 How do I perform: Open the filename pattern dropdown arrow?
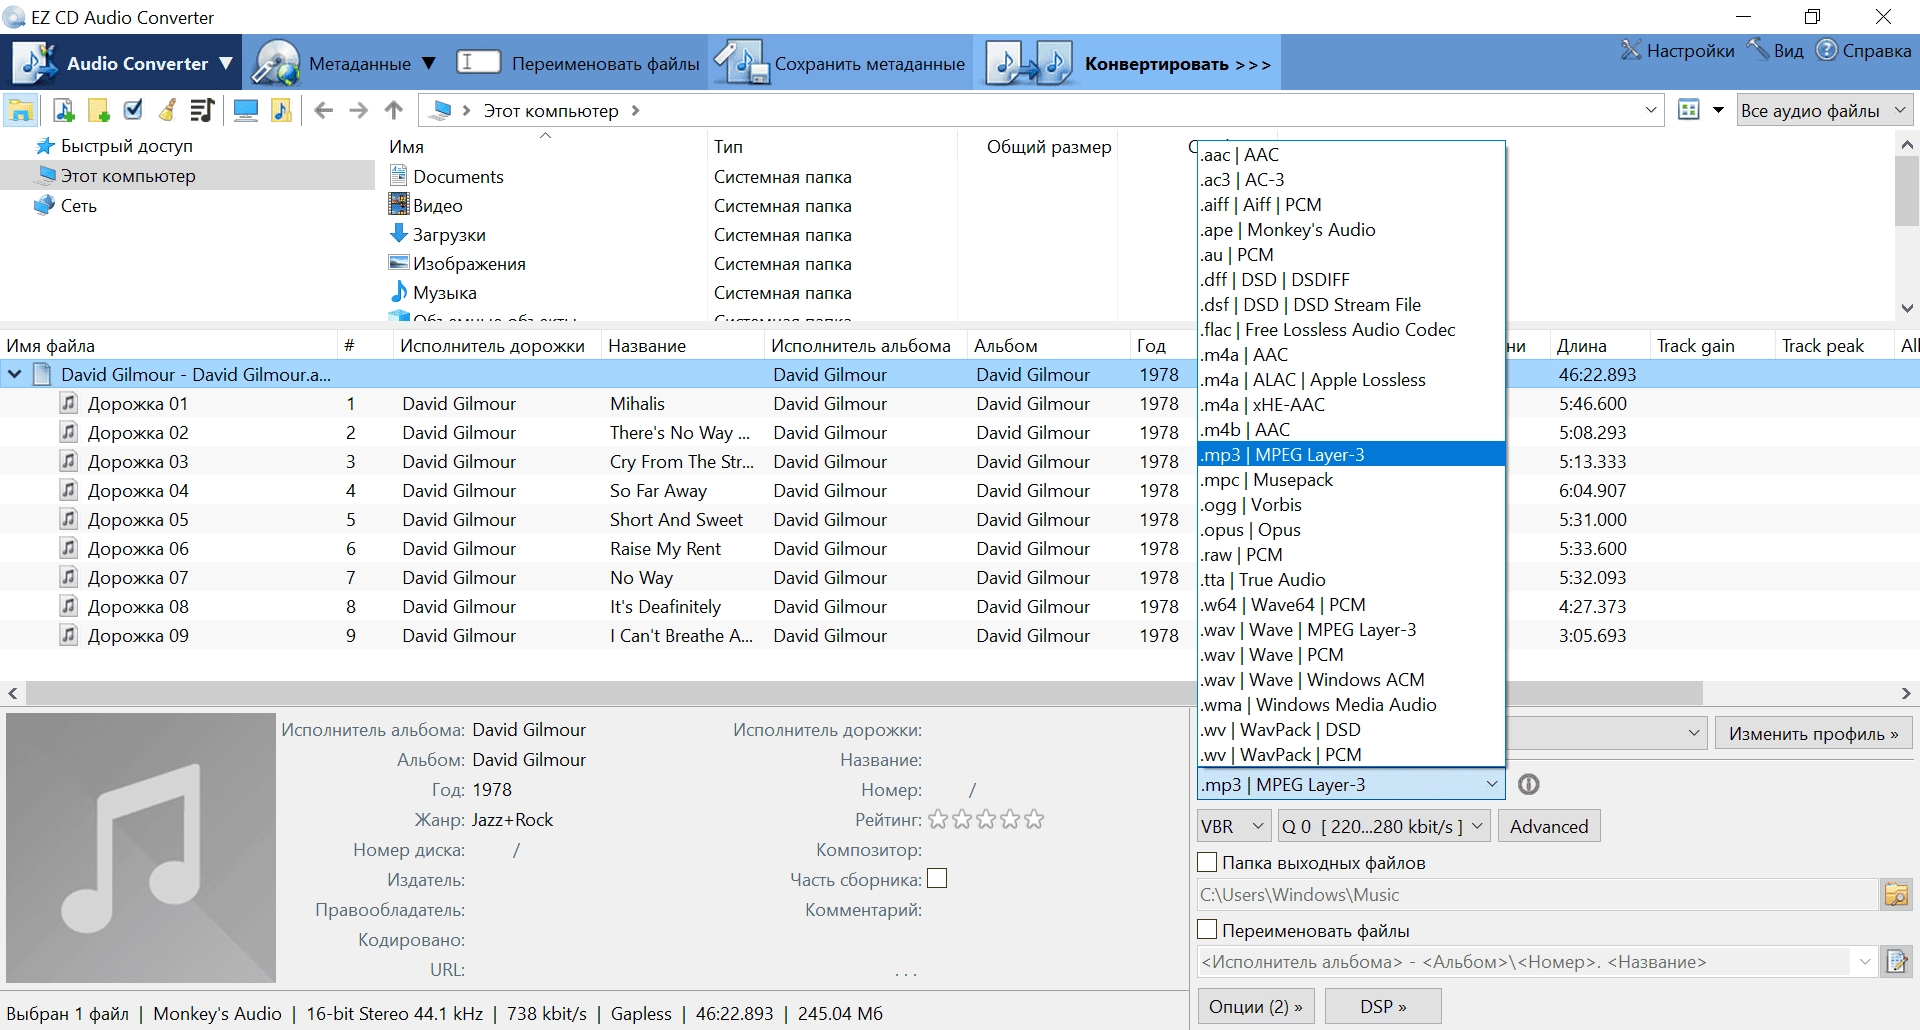point(1864,962)
